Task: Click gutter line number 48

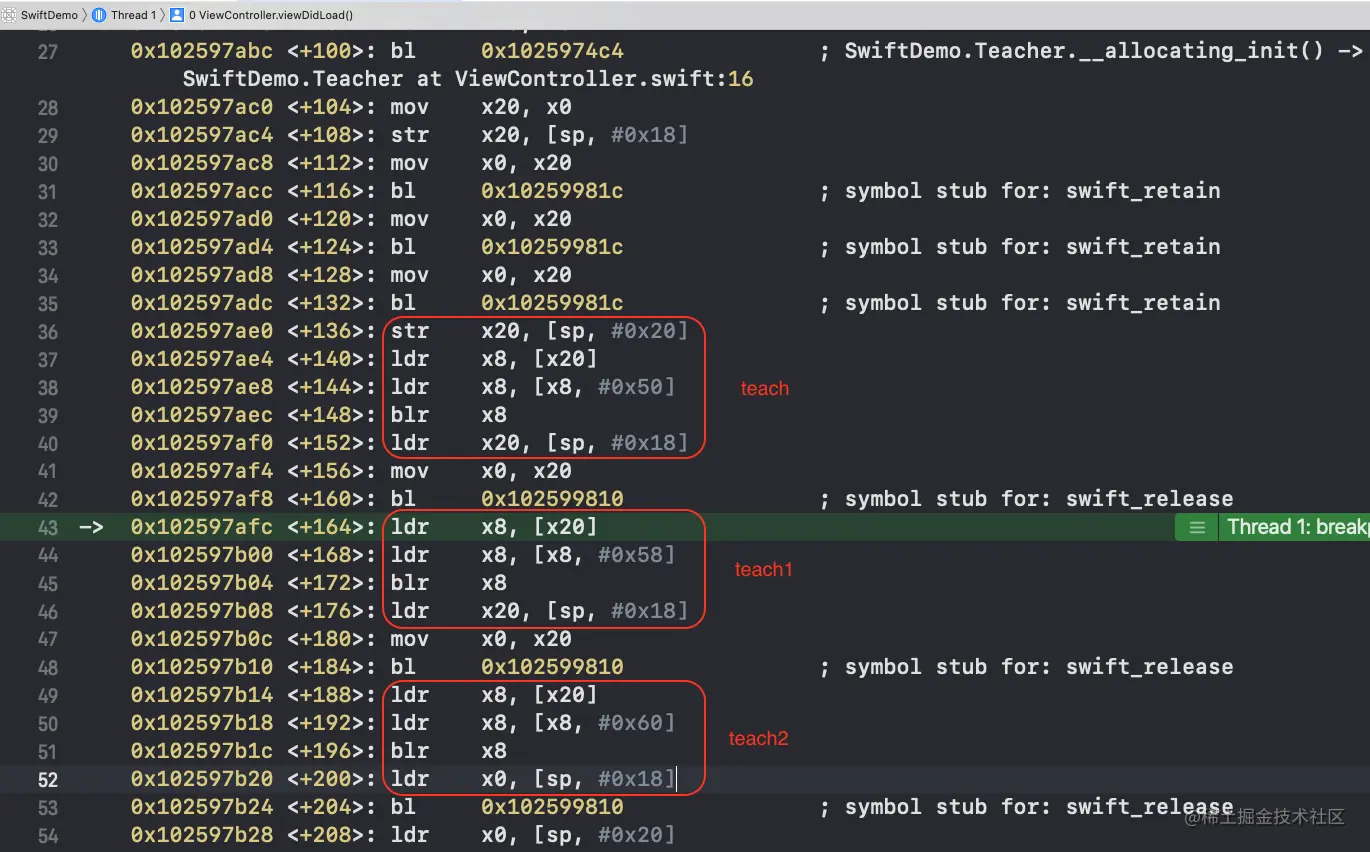Action: coord(47,667)
